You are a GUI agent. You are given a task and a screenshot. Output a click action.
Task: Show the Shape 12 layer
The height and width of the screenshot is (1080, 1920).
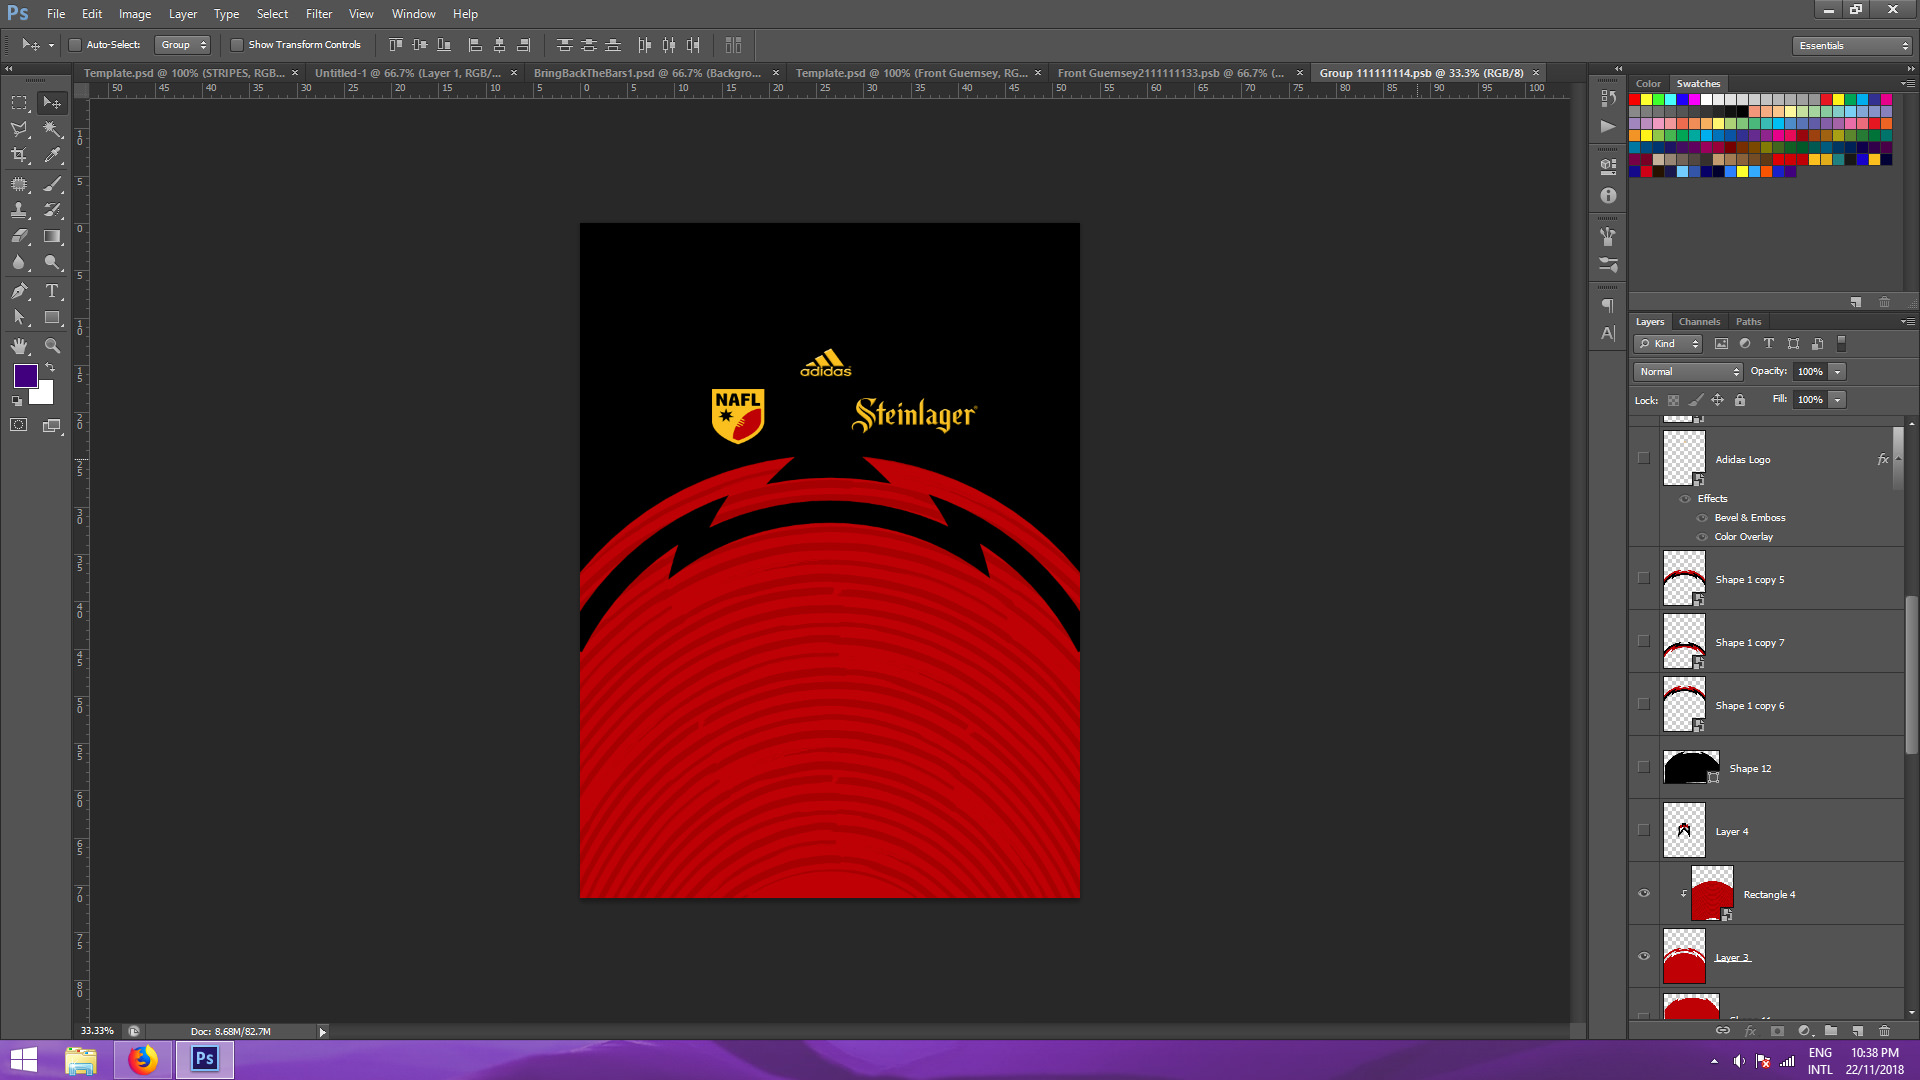tap(1643, 767)
